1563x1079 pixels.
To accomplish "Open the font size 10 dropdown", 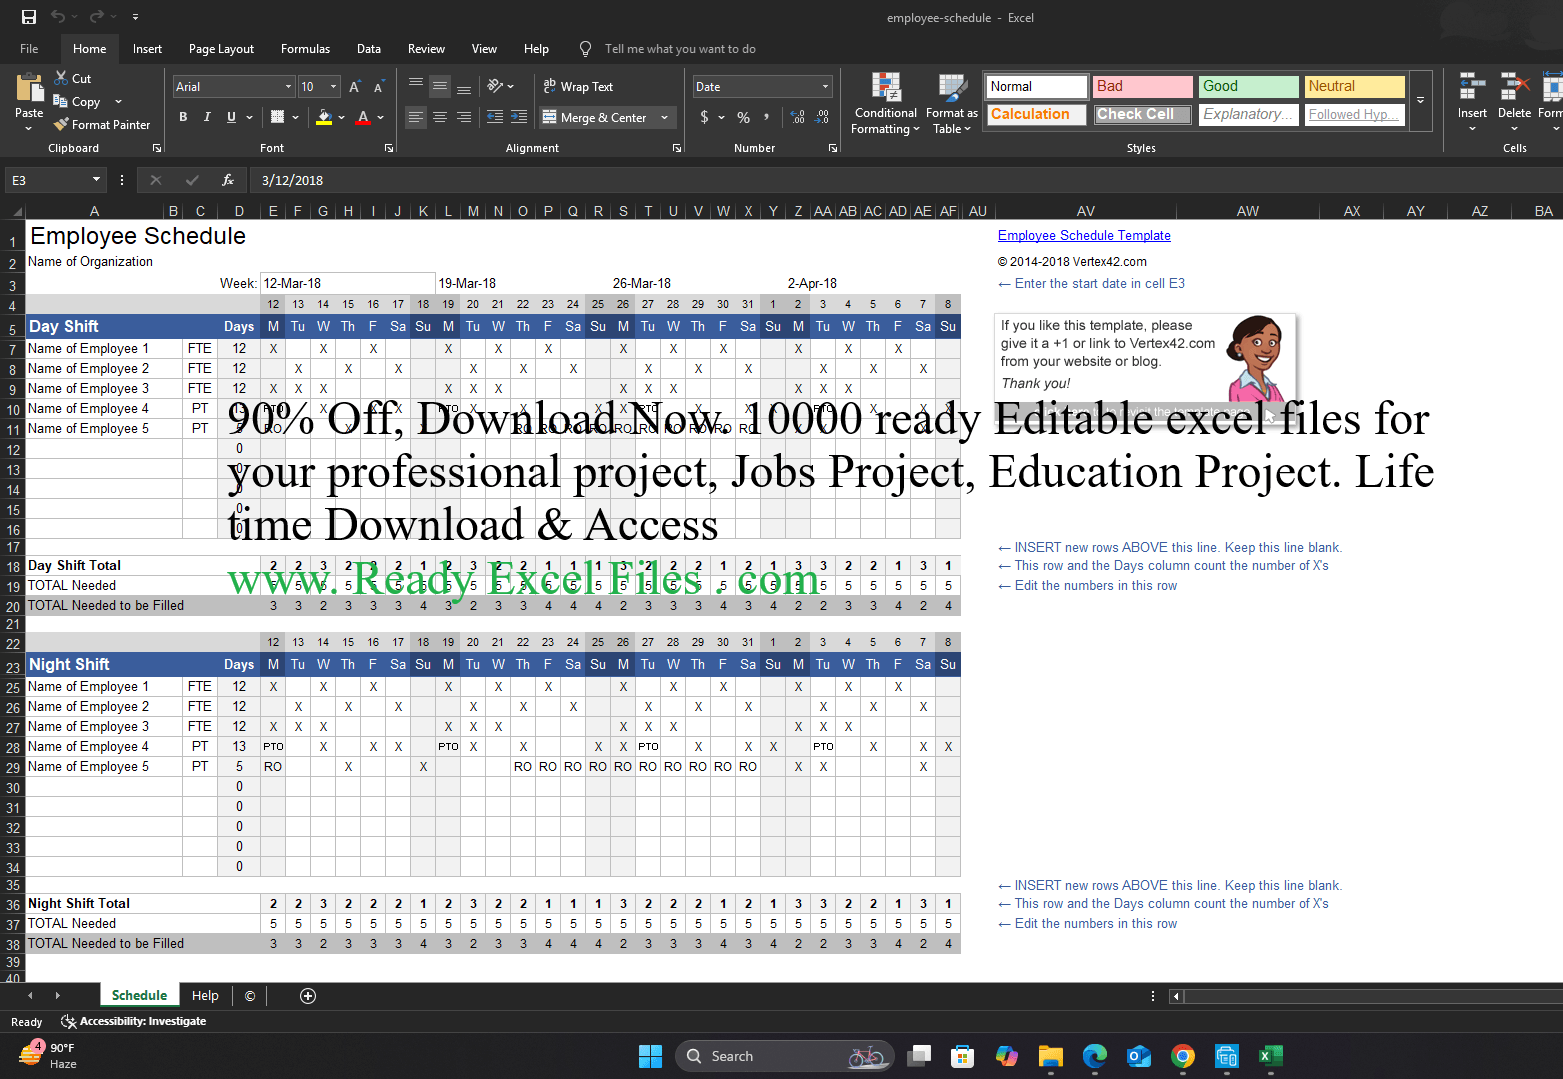I will tap(334, 87).
